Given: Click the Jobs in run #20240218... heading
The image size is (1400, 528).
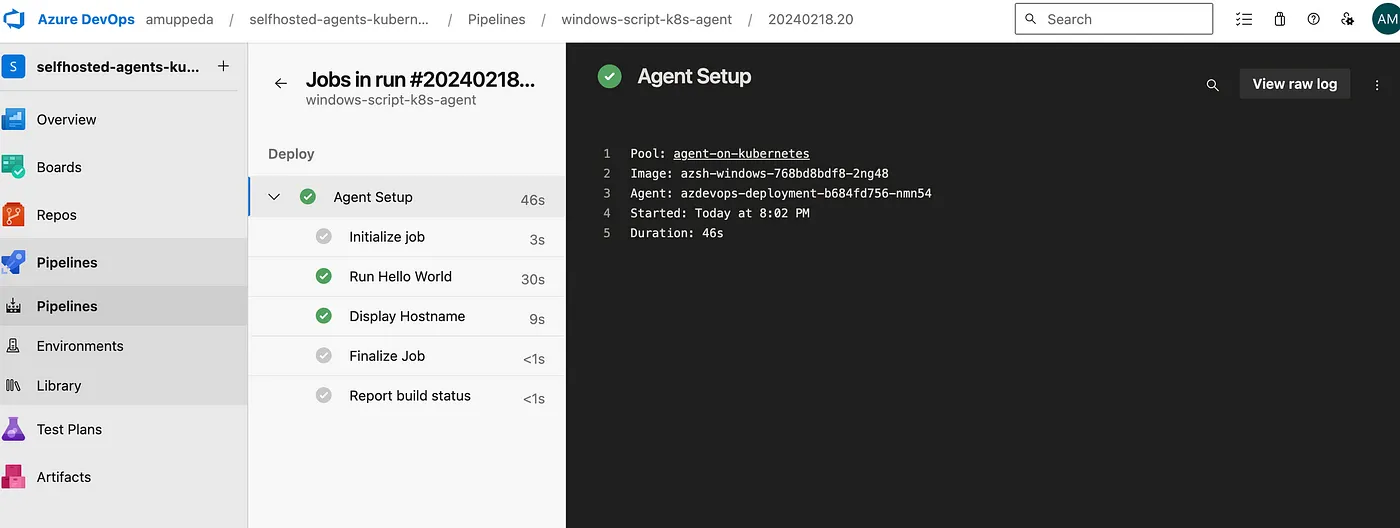Looking at the screenshot, I should [x=420, y=79].
